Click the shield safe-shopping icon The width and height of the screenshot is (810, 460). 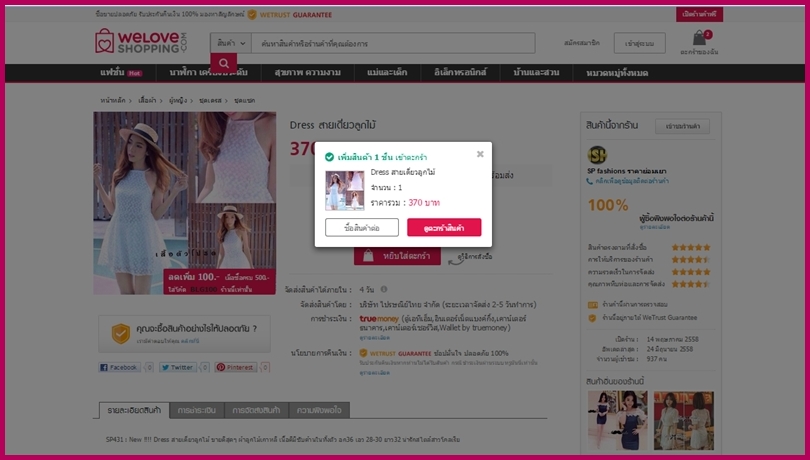click(120, 333)
